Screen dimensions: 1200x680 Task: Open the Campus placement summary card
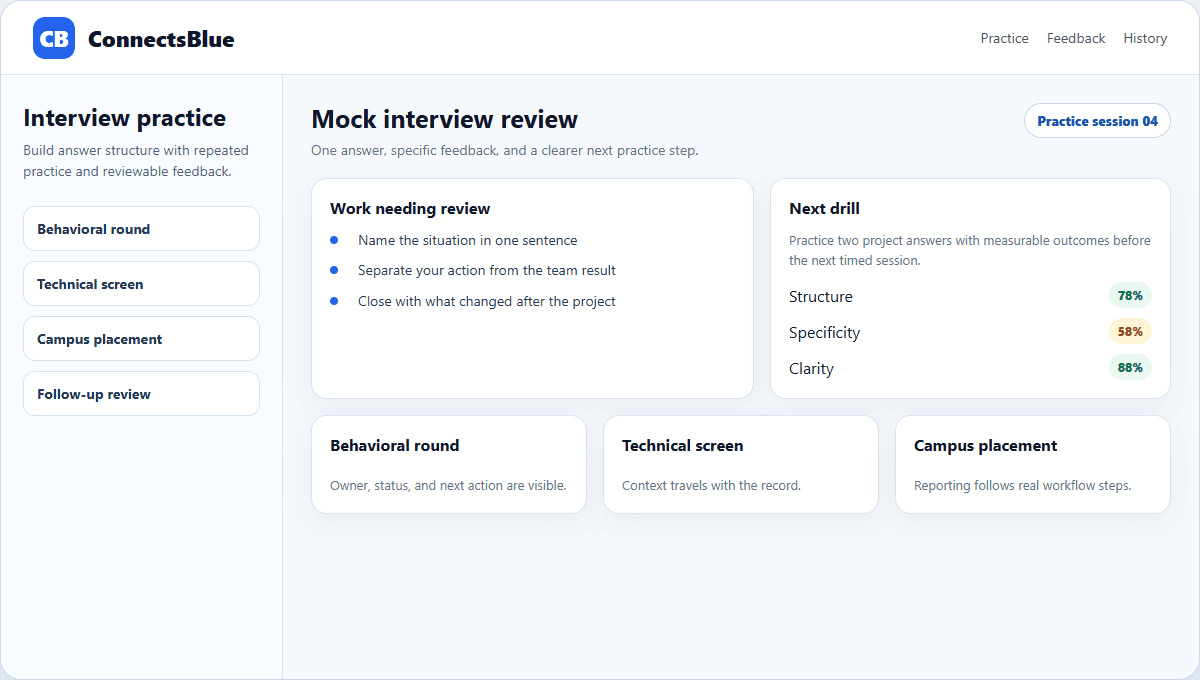1033,465
